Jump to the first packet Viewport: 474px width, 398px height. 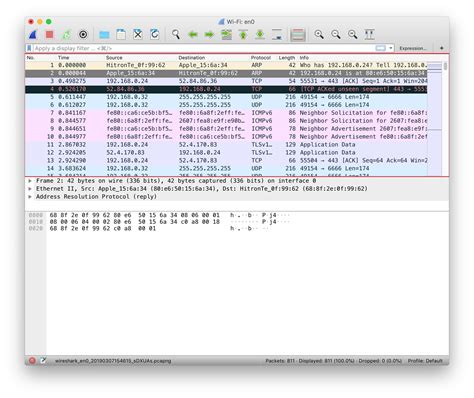[x=243, y=34]
